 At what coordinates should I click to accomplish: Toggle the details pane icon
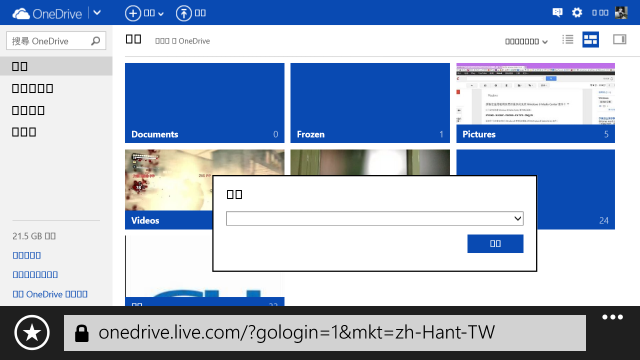pos(619,40)
